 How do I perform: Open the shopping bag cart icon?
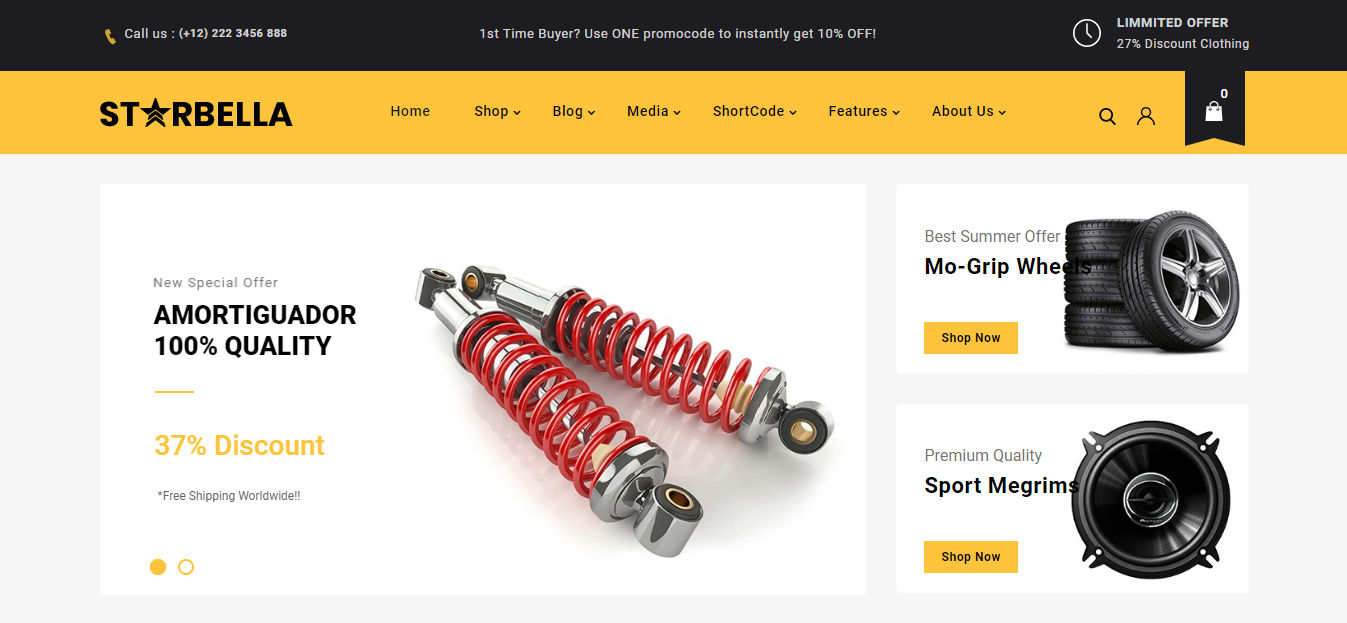click(1214, 111)
